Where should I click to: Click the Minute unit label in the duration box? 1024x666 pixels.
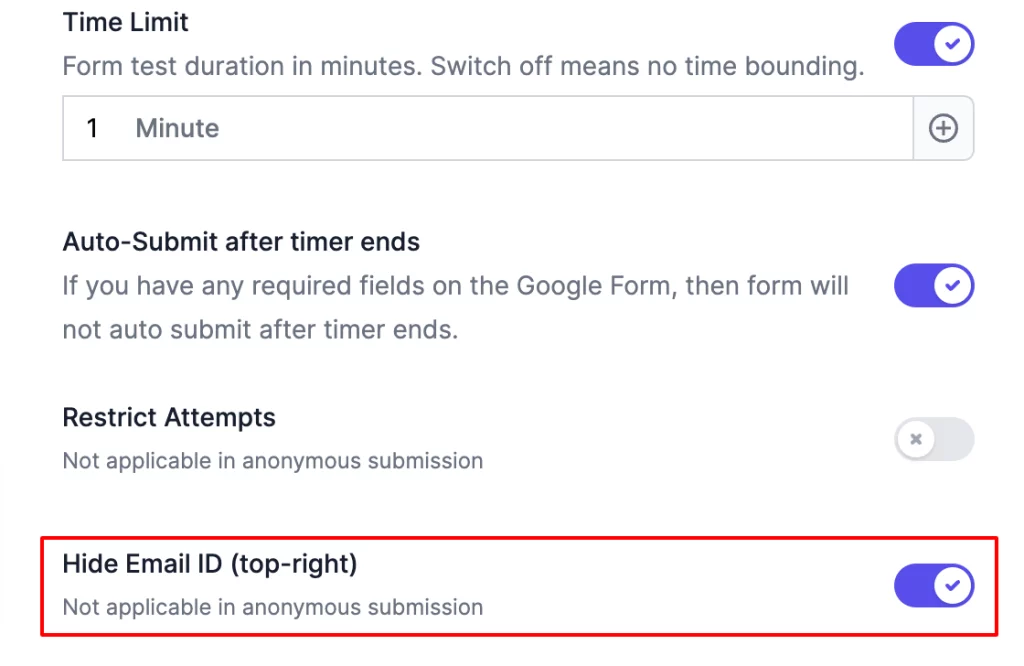(177, 128)
